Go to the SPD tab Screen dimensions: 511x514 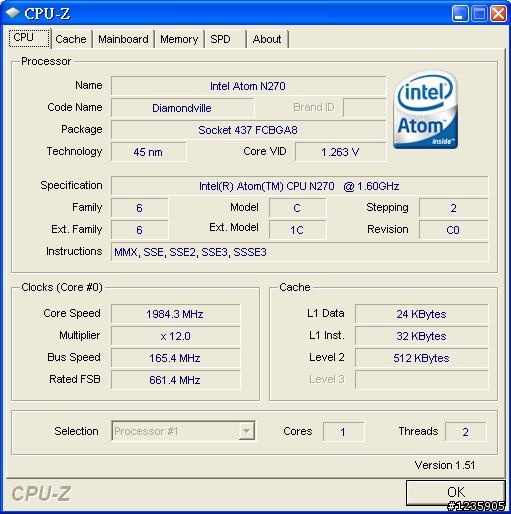click(x=225, y=39)
